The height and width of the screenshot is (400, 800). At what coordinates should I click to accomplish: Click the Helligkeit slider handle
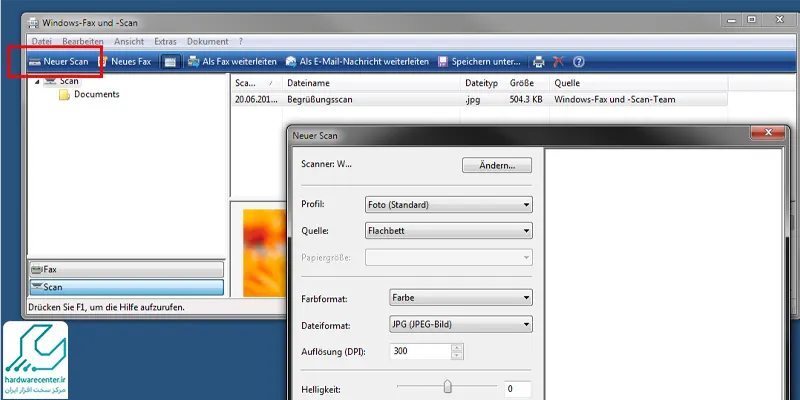click(447, 386)
